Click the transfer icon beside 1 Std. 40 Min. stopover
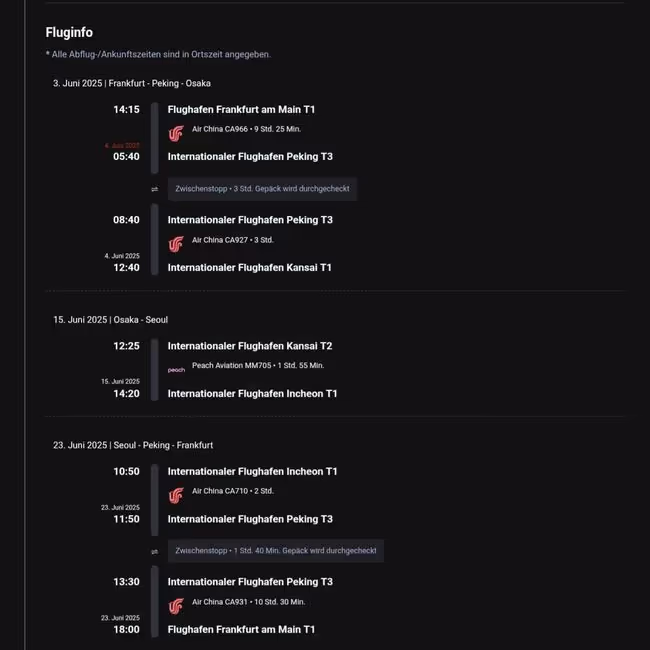Screen dimensions: 650x650 coord(155,552)
